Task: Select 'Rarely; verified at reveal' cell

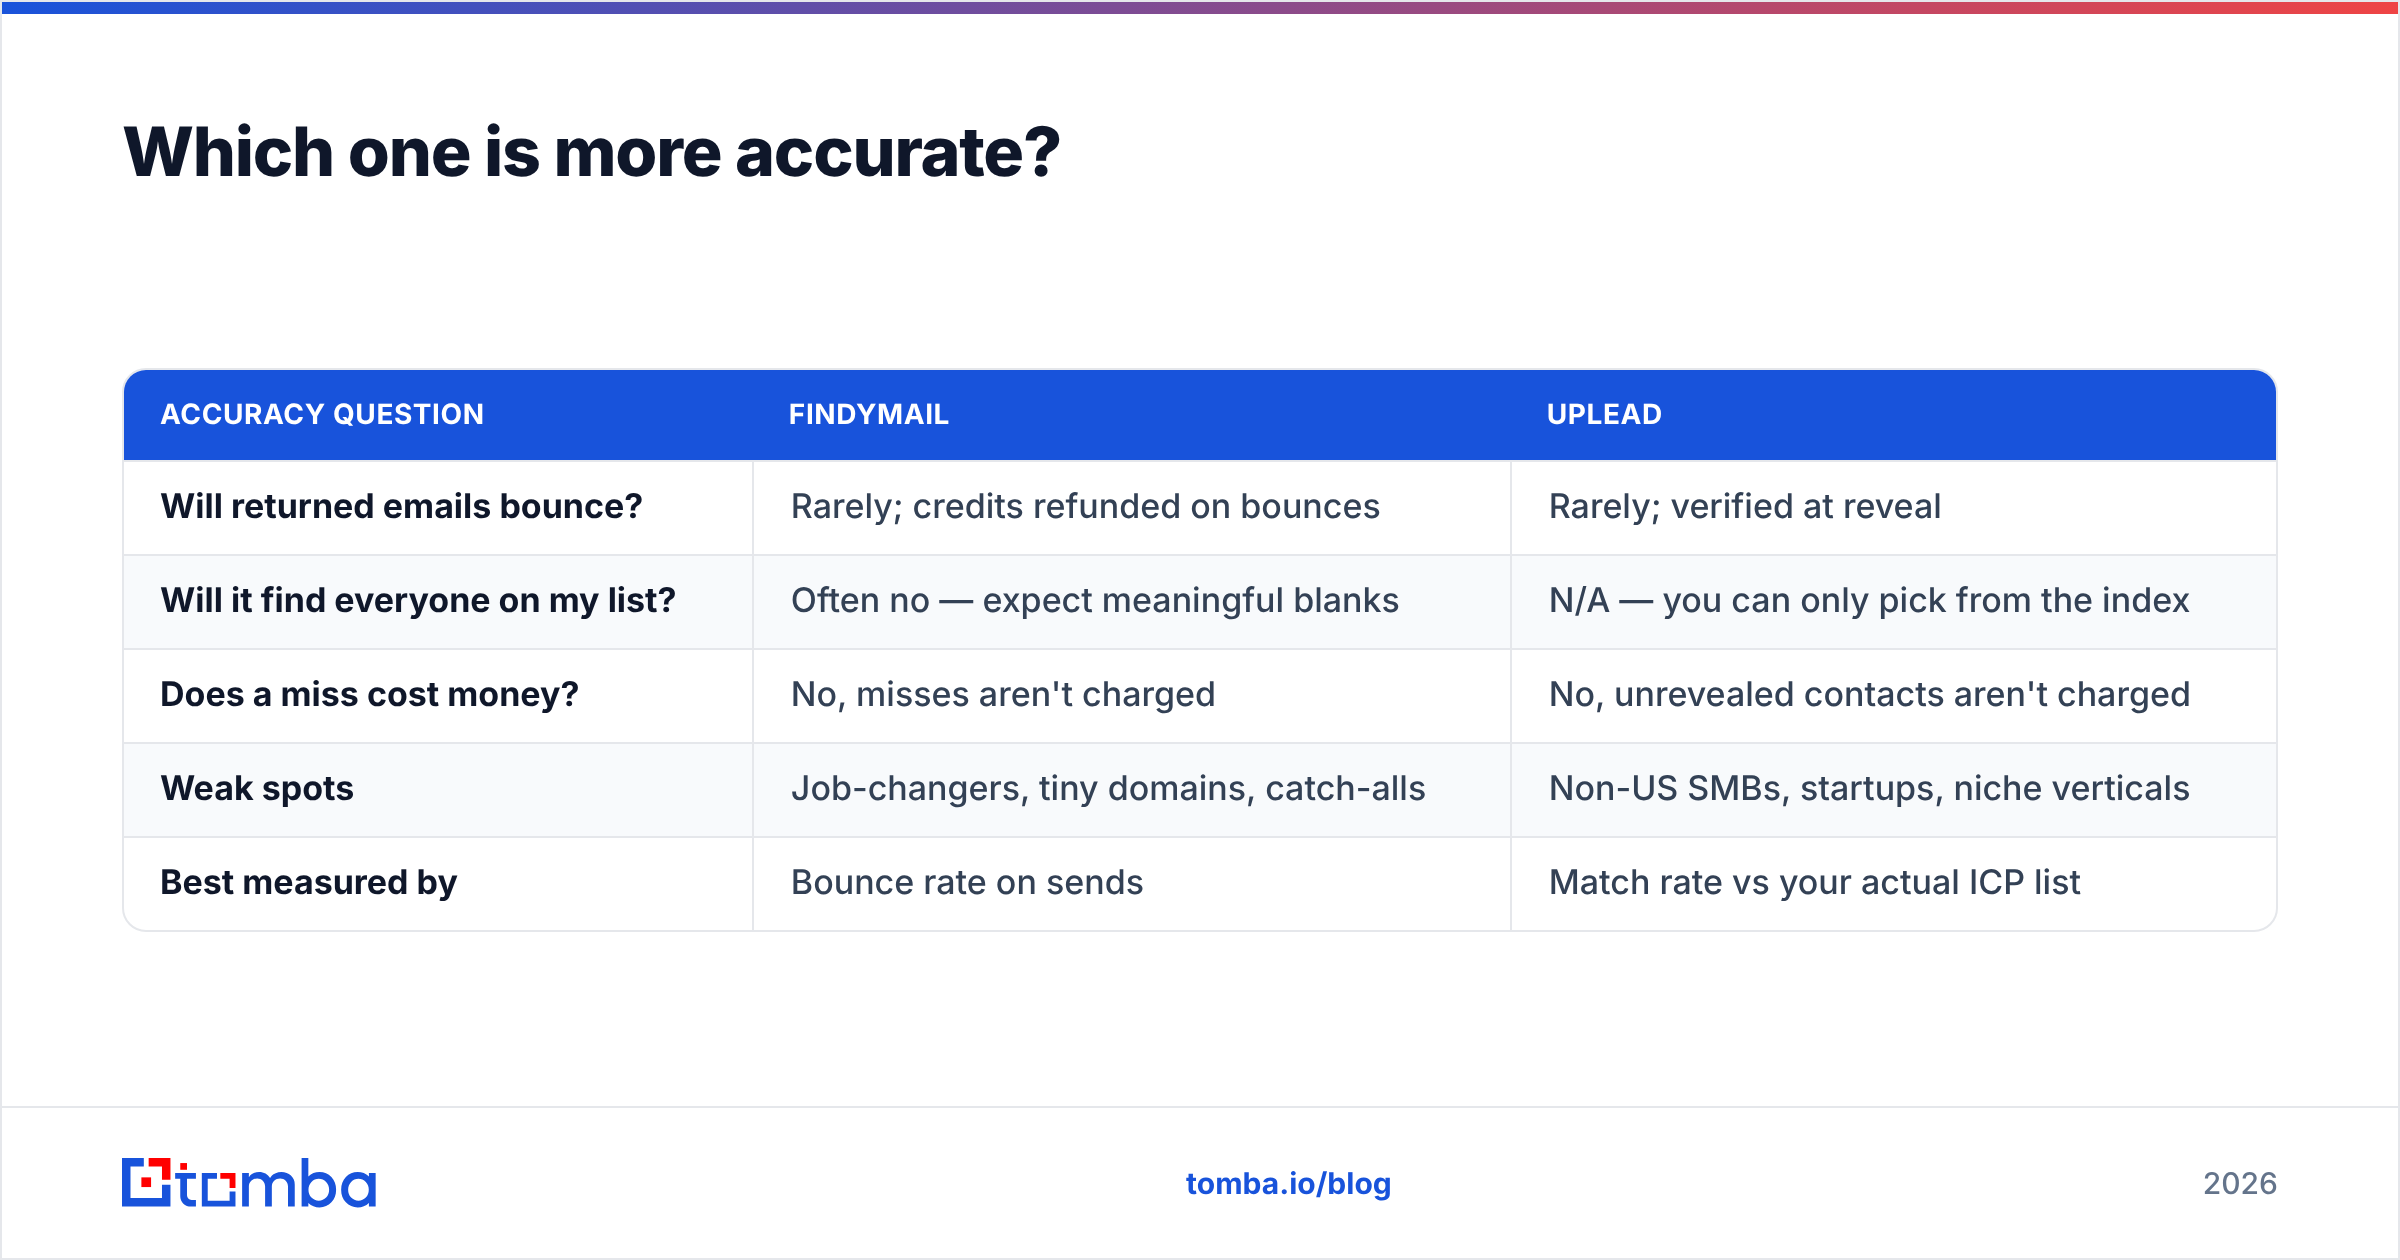Action: (1744, 507)
